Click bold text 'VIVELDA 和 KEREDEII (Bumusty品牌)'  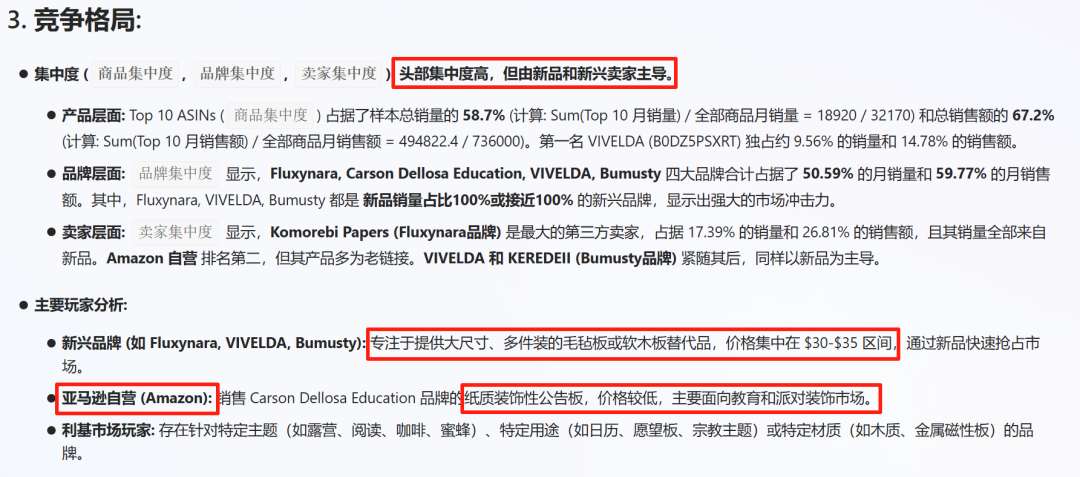(550, 260)
